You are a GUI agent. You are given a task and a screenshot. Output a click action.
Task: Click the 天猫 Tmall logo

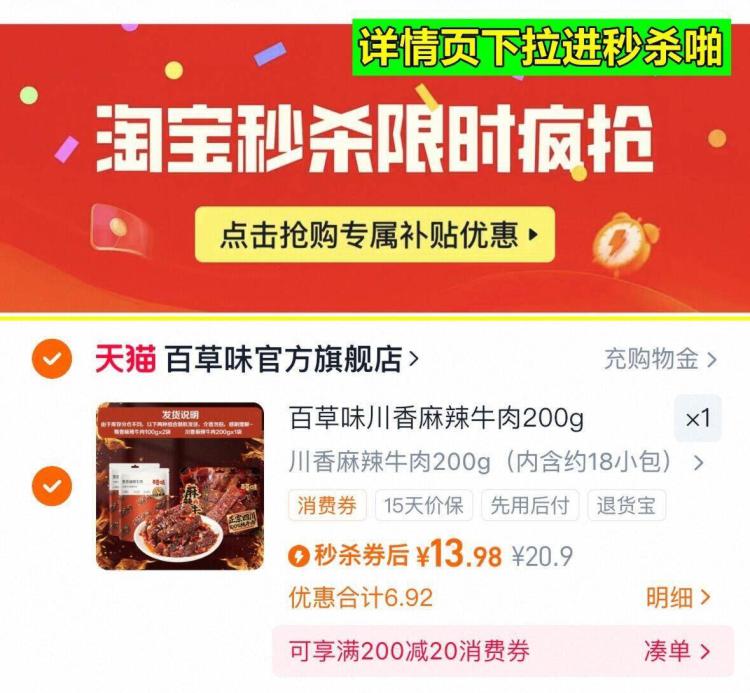(126, 358)
